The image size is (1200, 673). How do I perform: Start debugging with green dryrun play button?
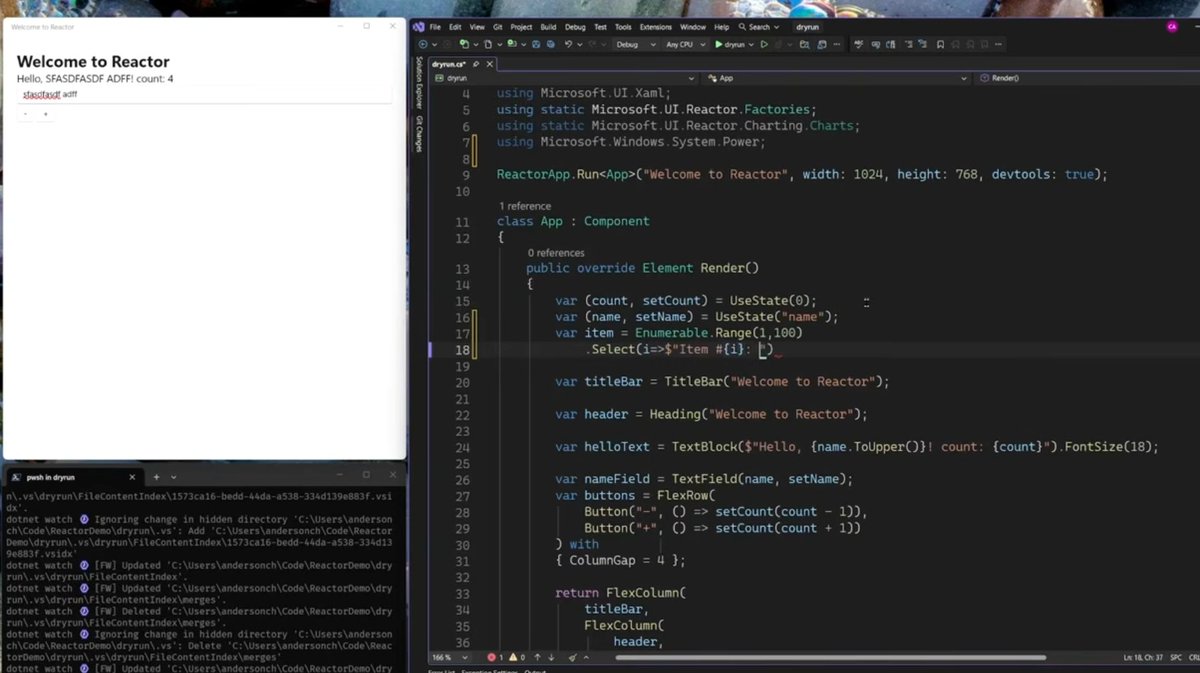tap(732, 45)
